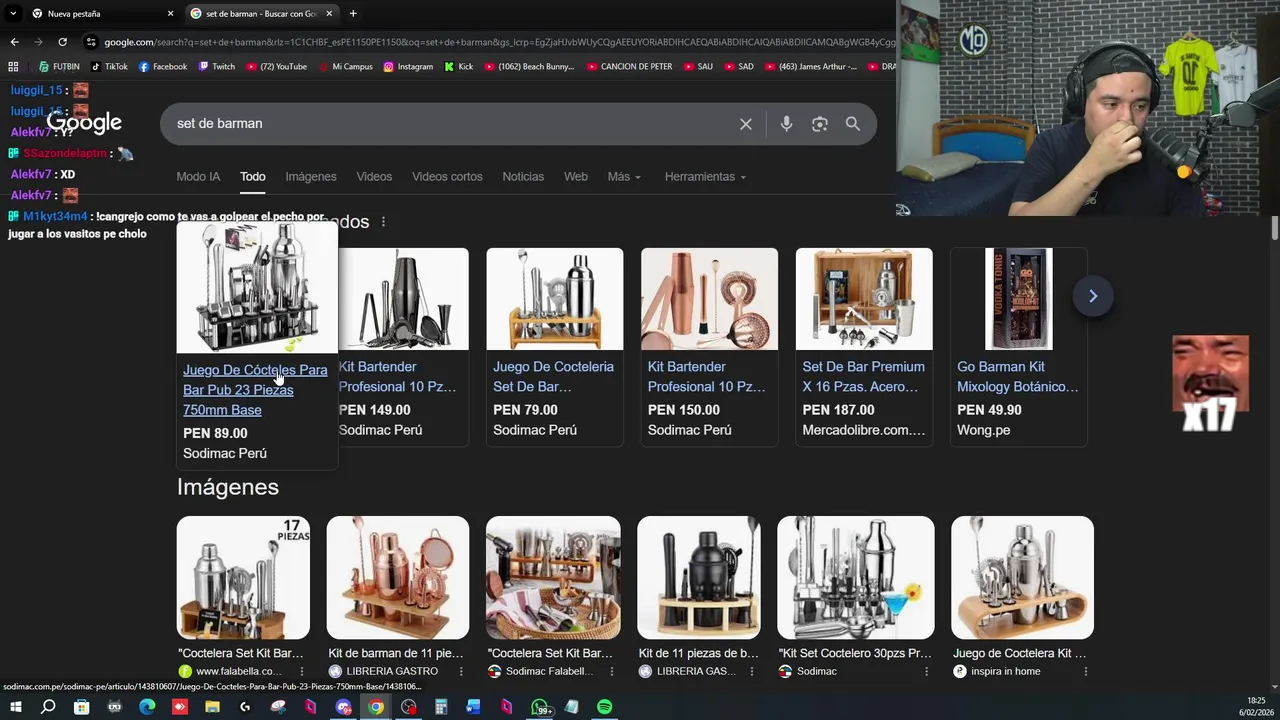Switch to the Videos cortos tab
The width and height of the screenshot is (1280, 720).
pyautogui.click(x=447, y=177)
